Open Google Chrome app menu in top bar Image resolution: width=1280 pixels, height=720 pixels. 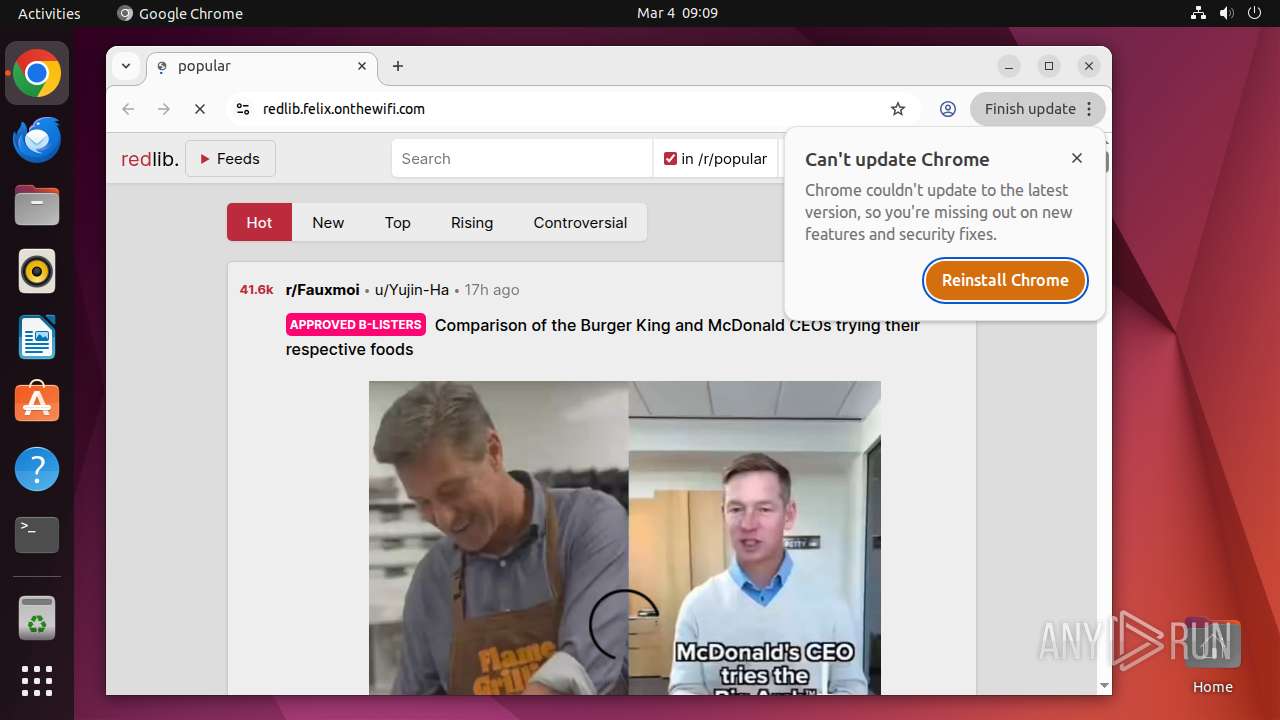click(180, 13)
